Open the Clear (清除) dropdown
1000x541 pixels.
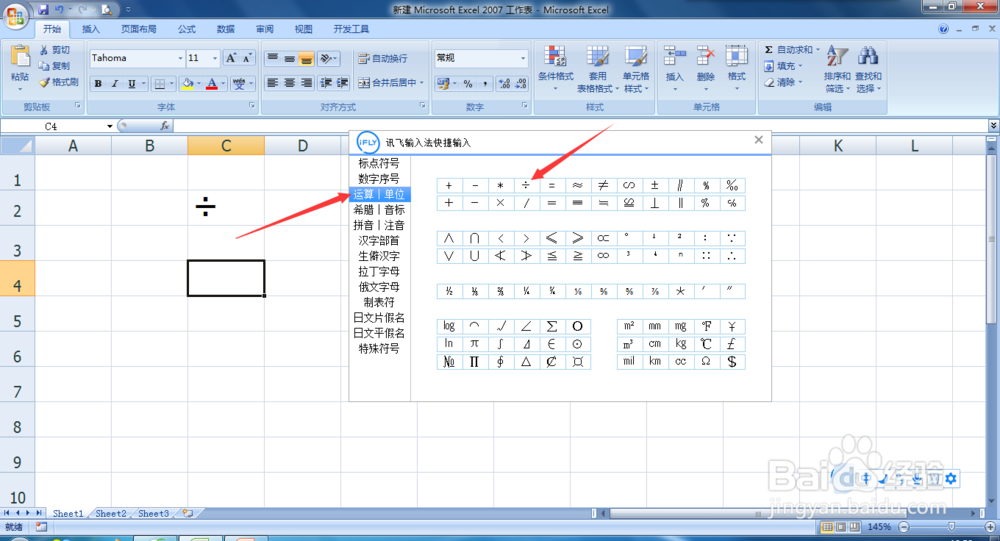(783, 82)
